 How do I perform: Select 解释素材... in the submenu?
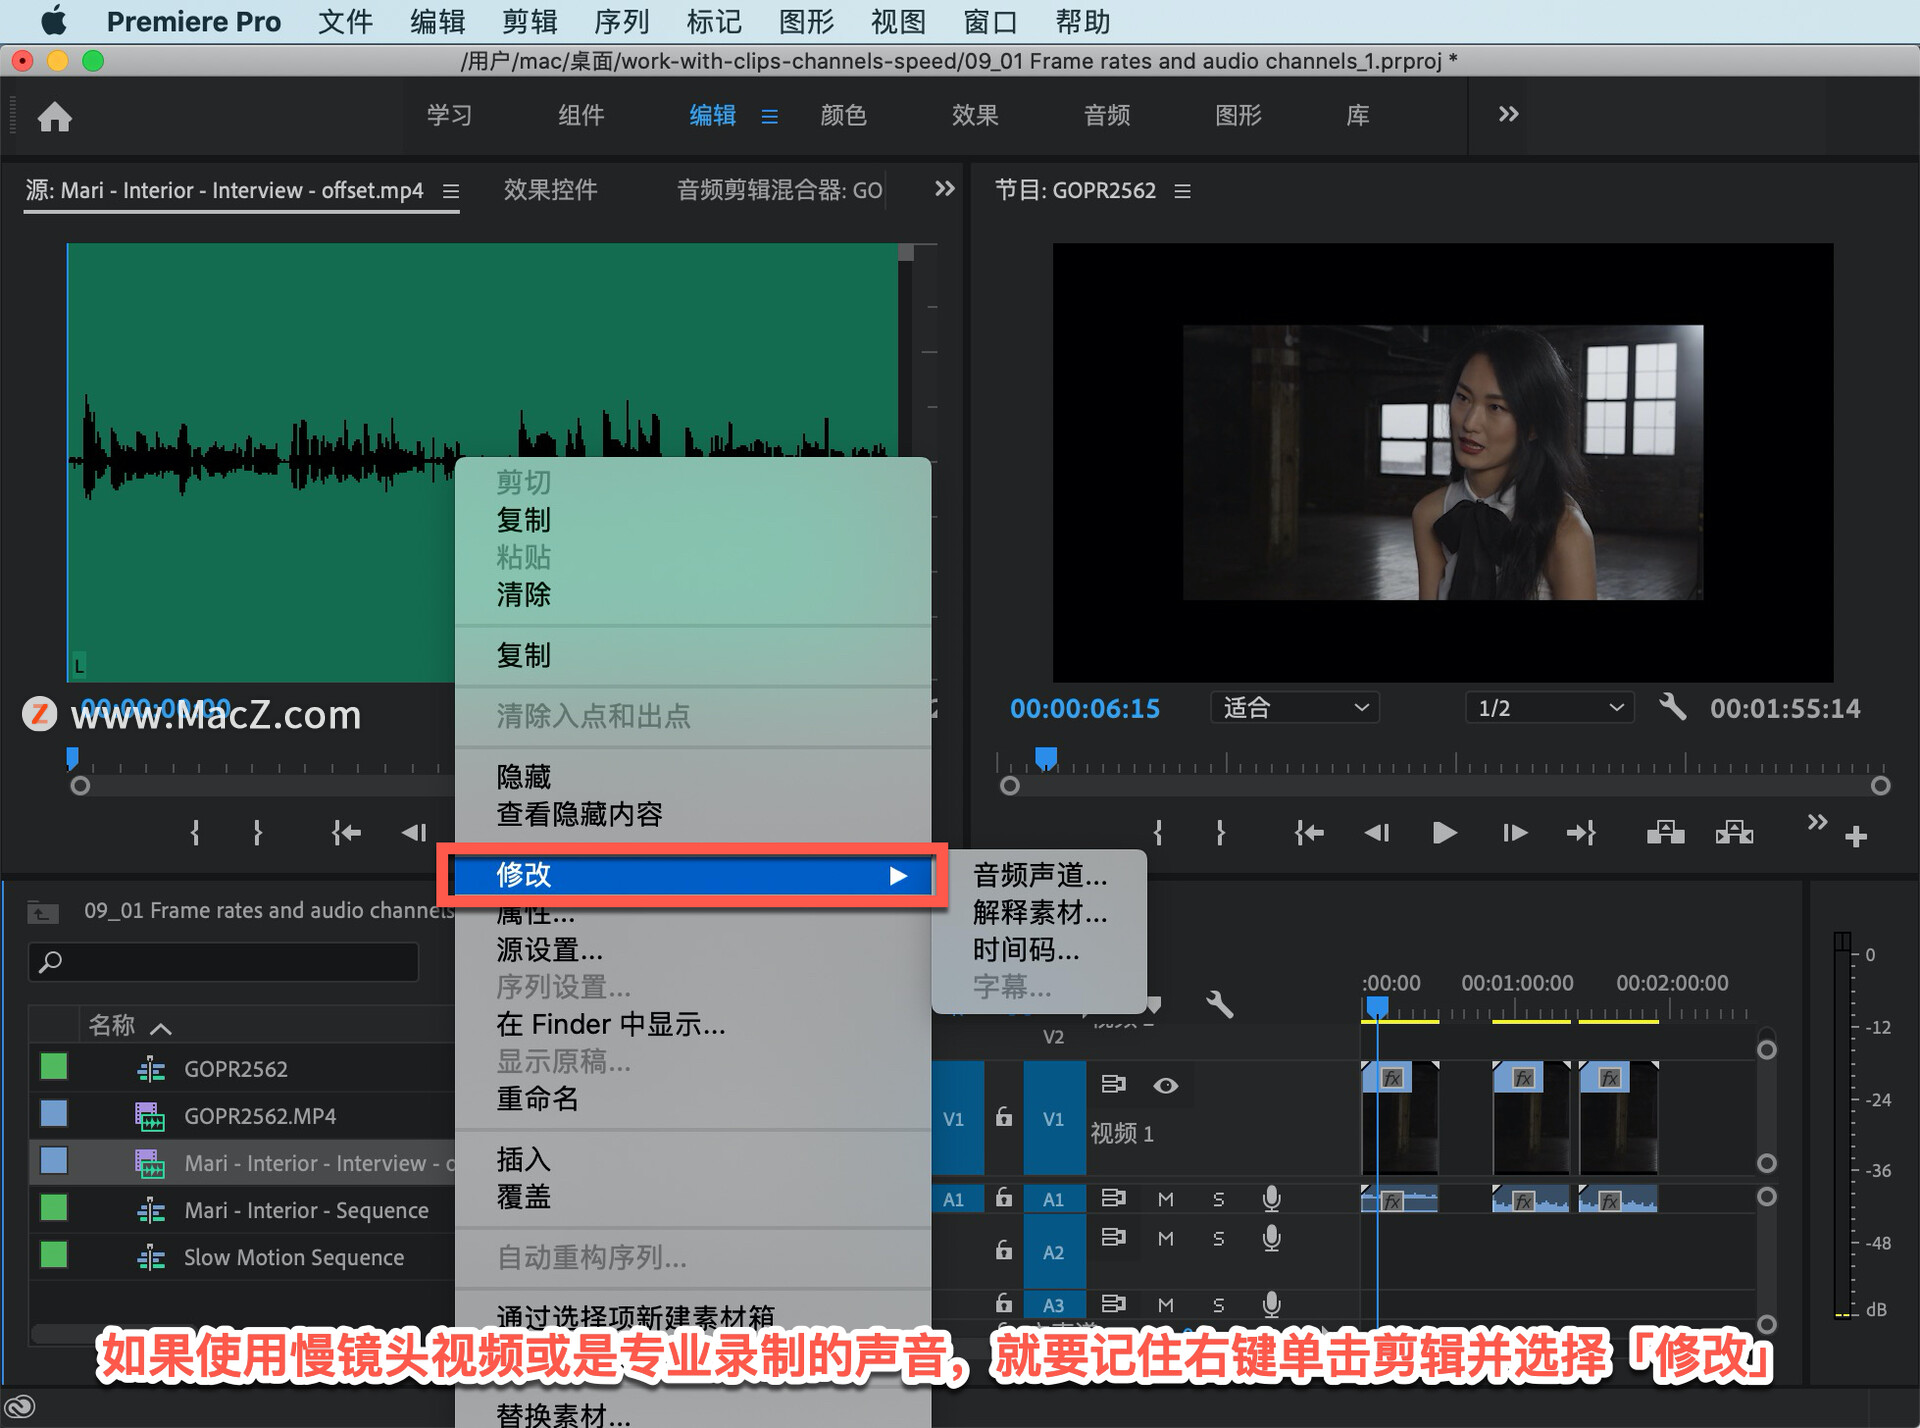pyautogui.click(x=1039, y=913)
